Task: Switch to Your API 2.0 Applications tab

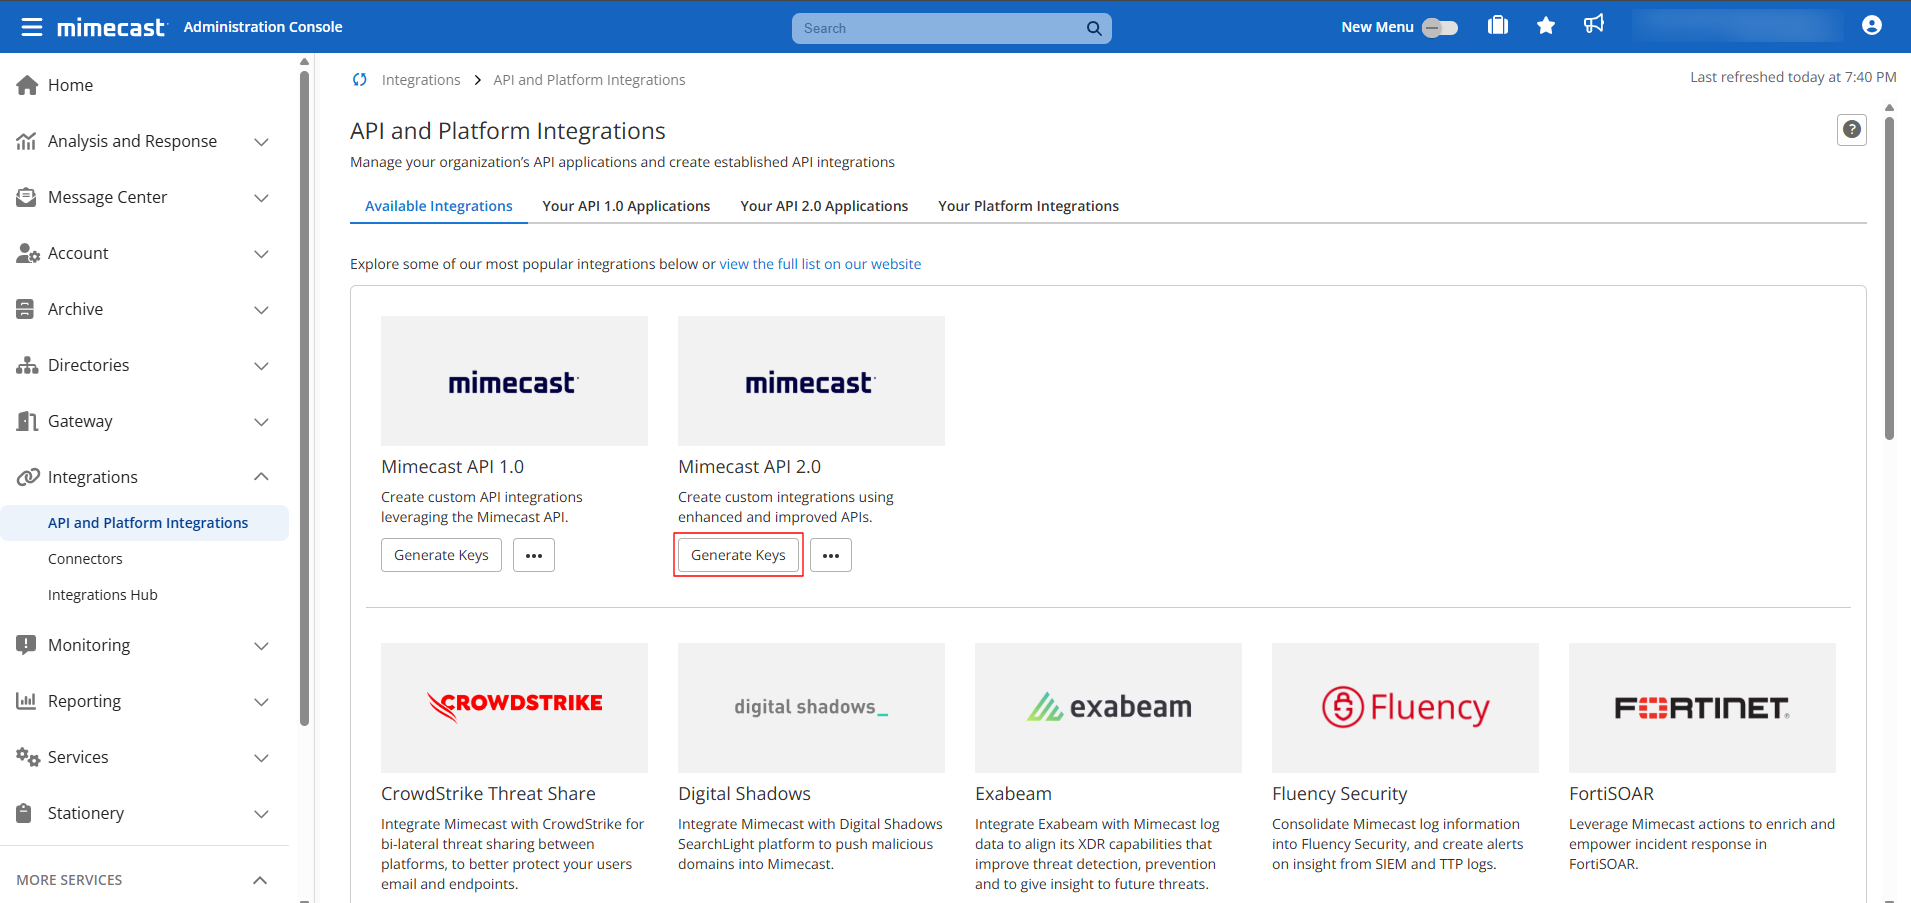Action: pos(824,206)
